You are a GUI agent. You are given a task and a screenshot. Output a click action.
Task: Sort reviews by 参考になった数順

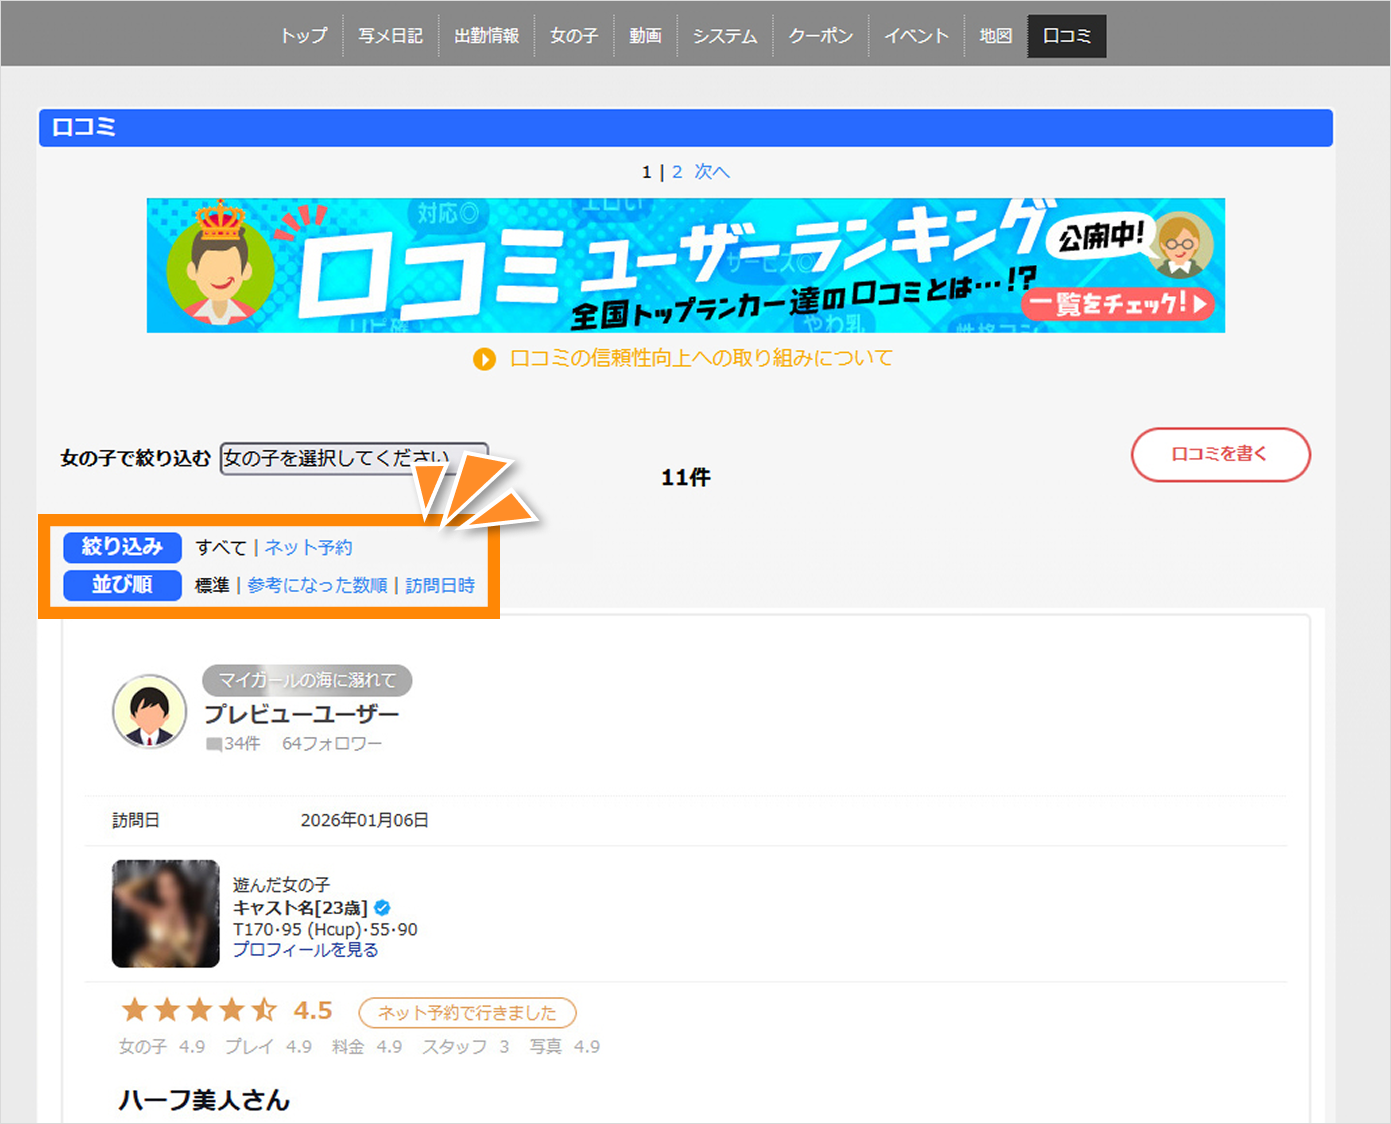[x=317, y=586]
